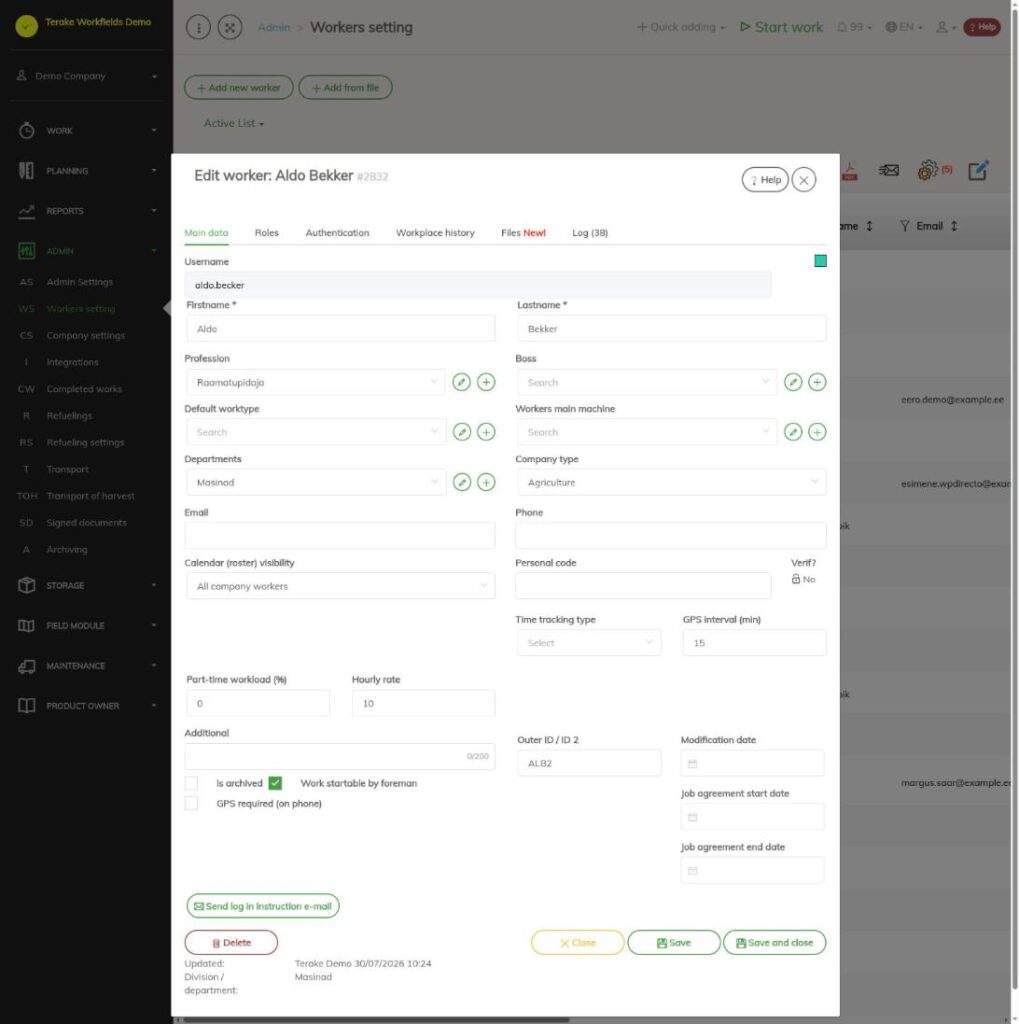Open the Workplace history tab
The image size is (1019, 1024).
click(435, 233)
